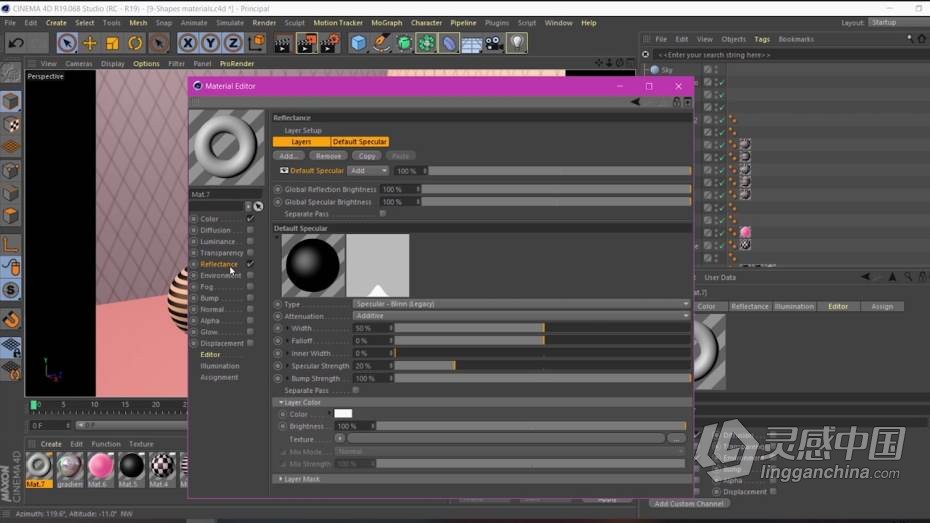Screen dimensions: 930x523
Task: Collapse the Layer Color section
Action: 281,402
